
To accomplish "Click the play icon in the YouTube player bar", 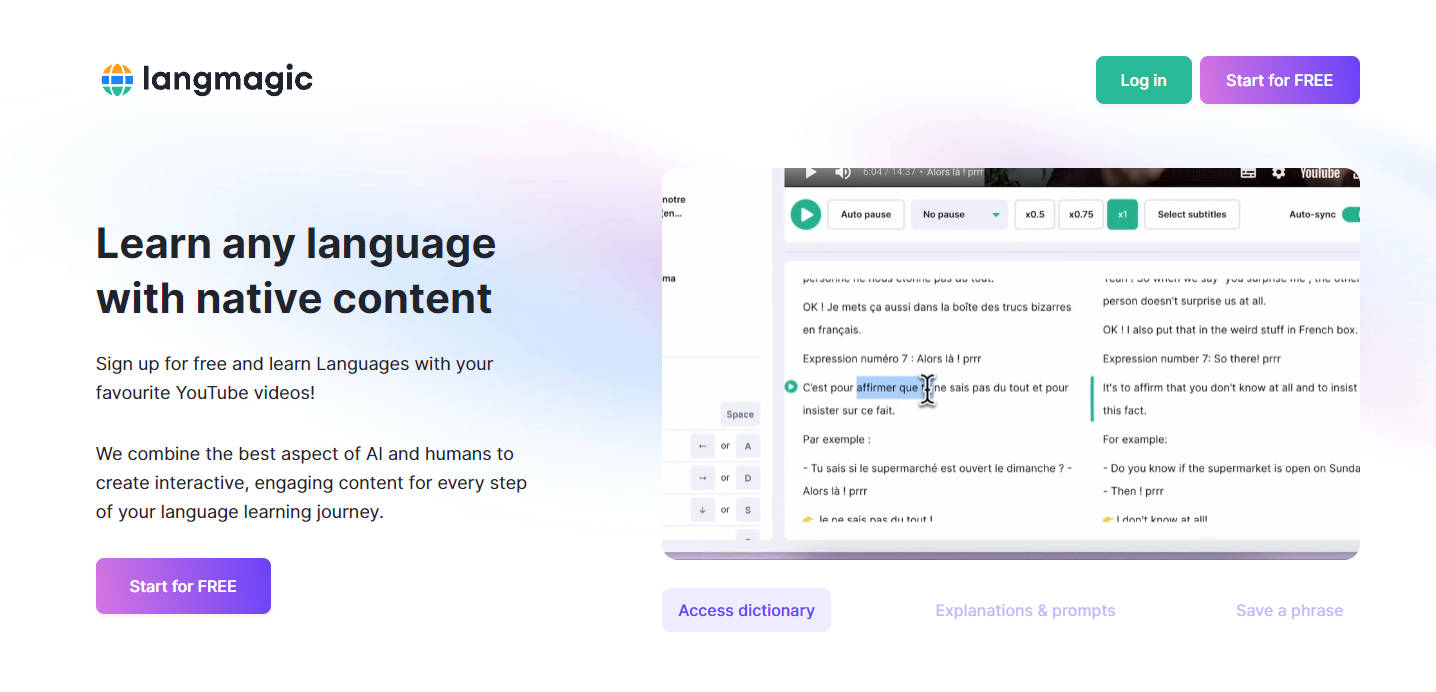I will pos(811,172).
